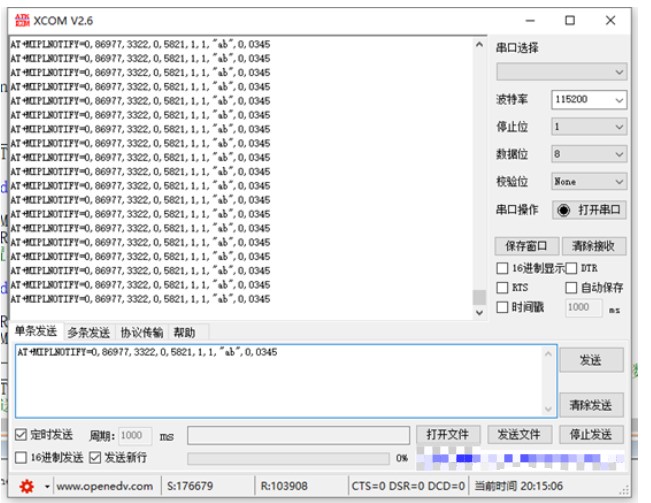Open the www.openedv.com link
Viewport: 651px width, 503px height.
click(105, 486)
